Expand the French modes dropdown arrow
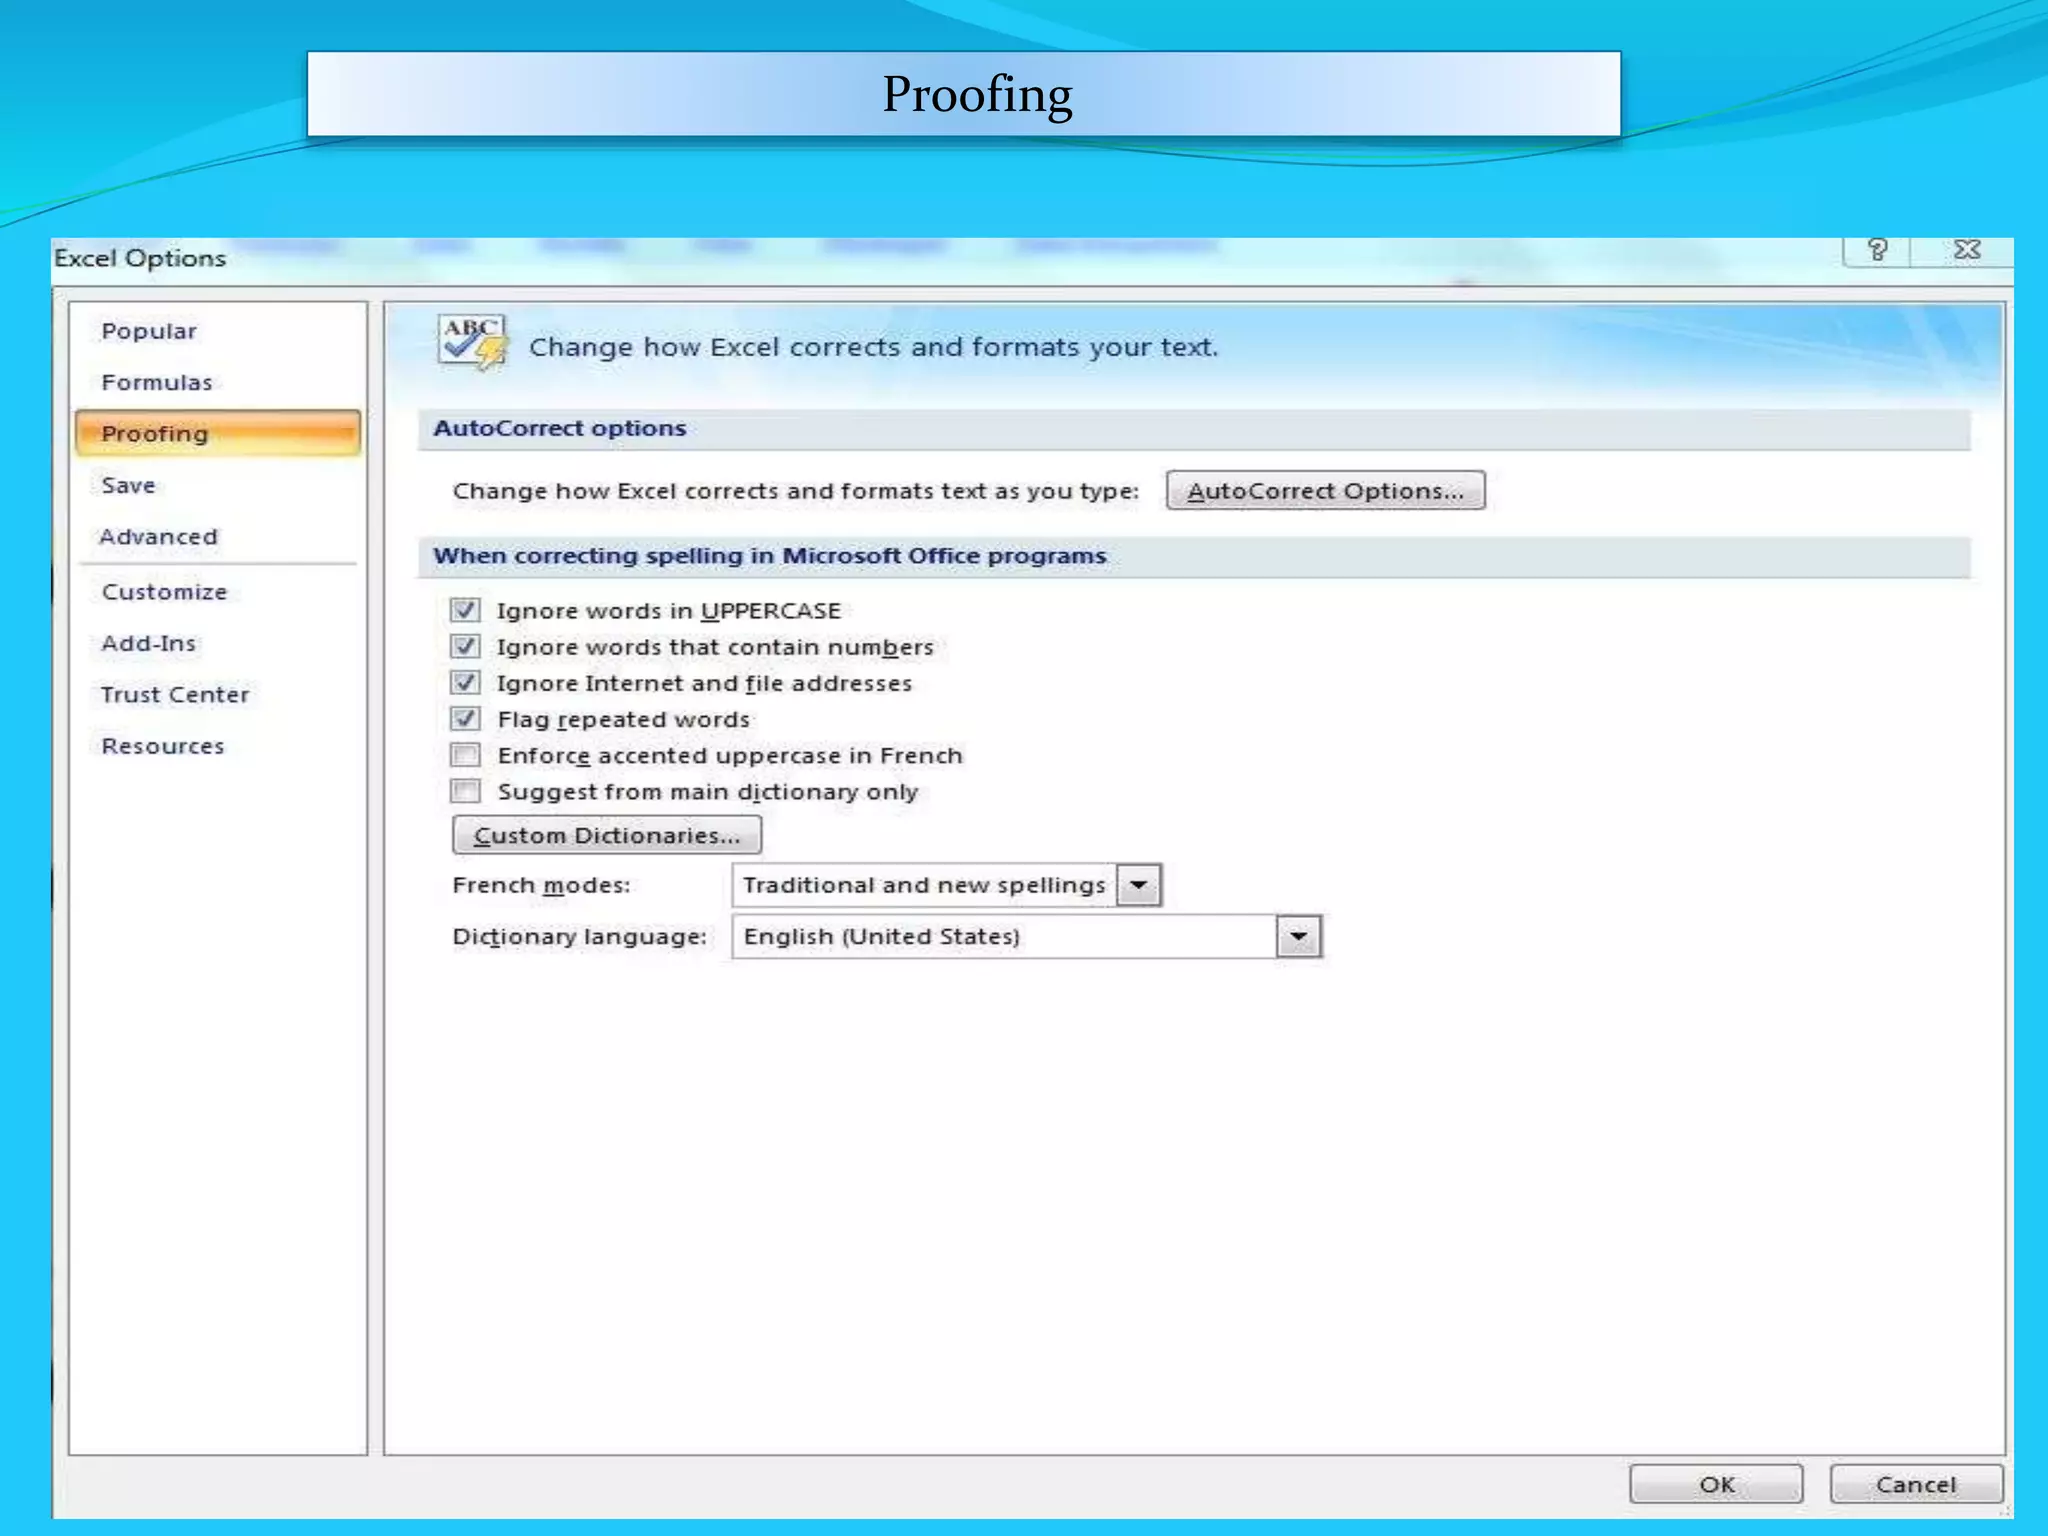 click(1138, 885)
